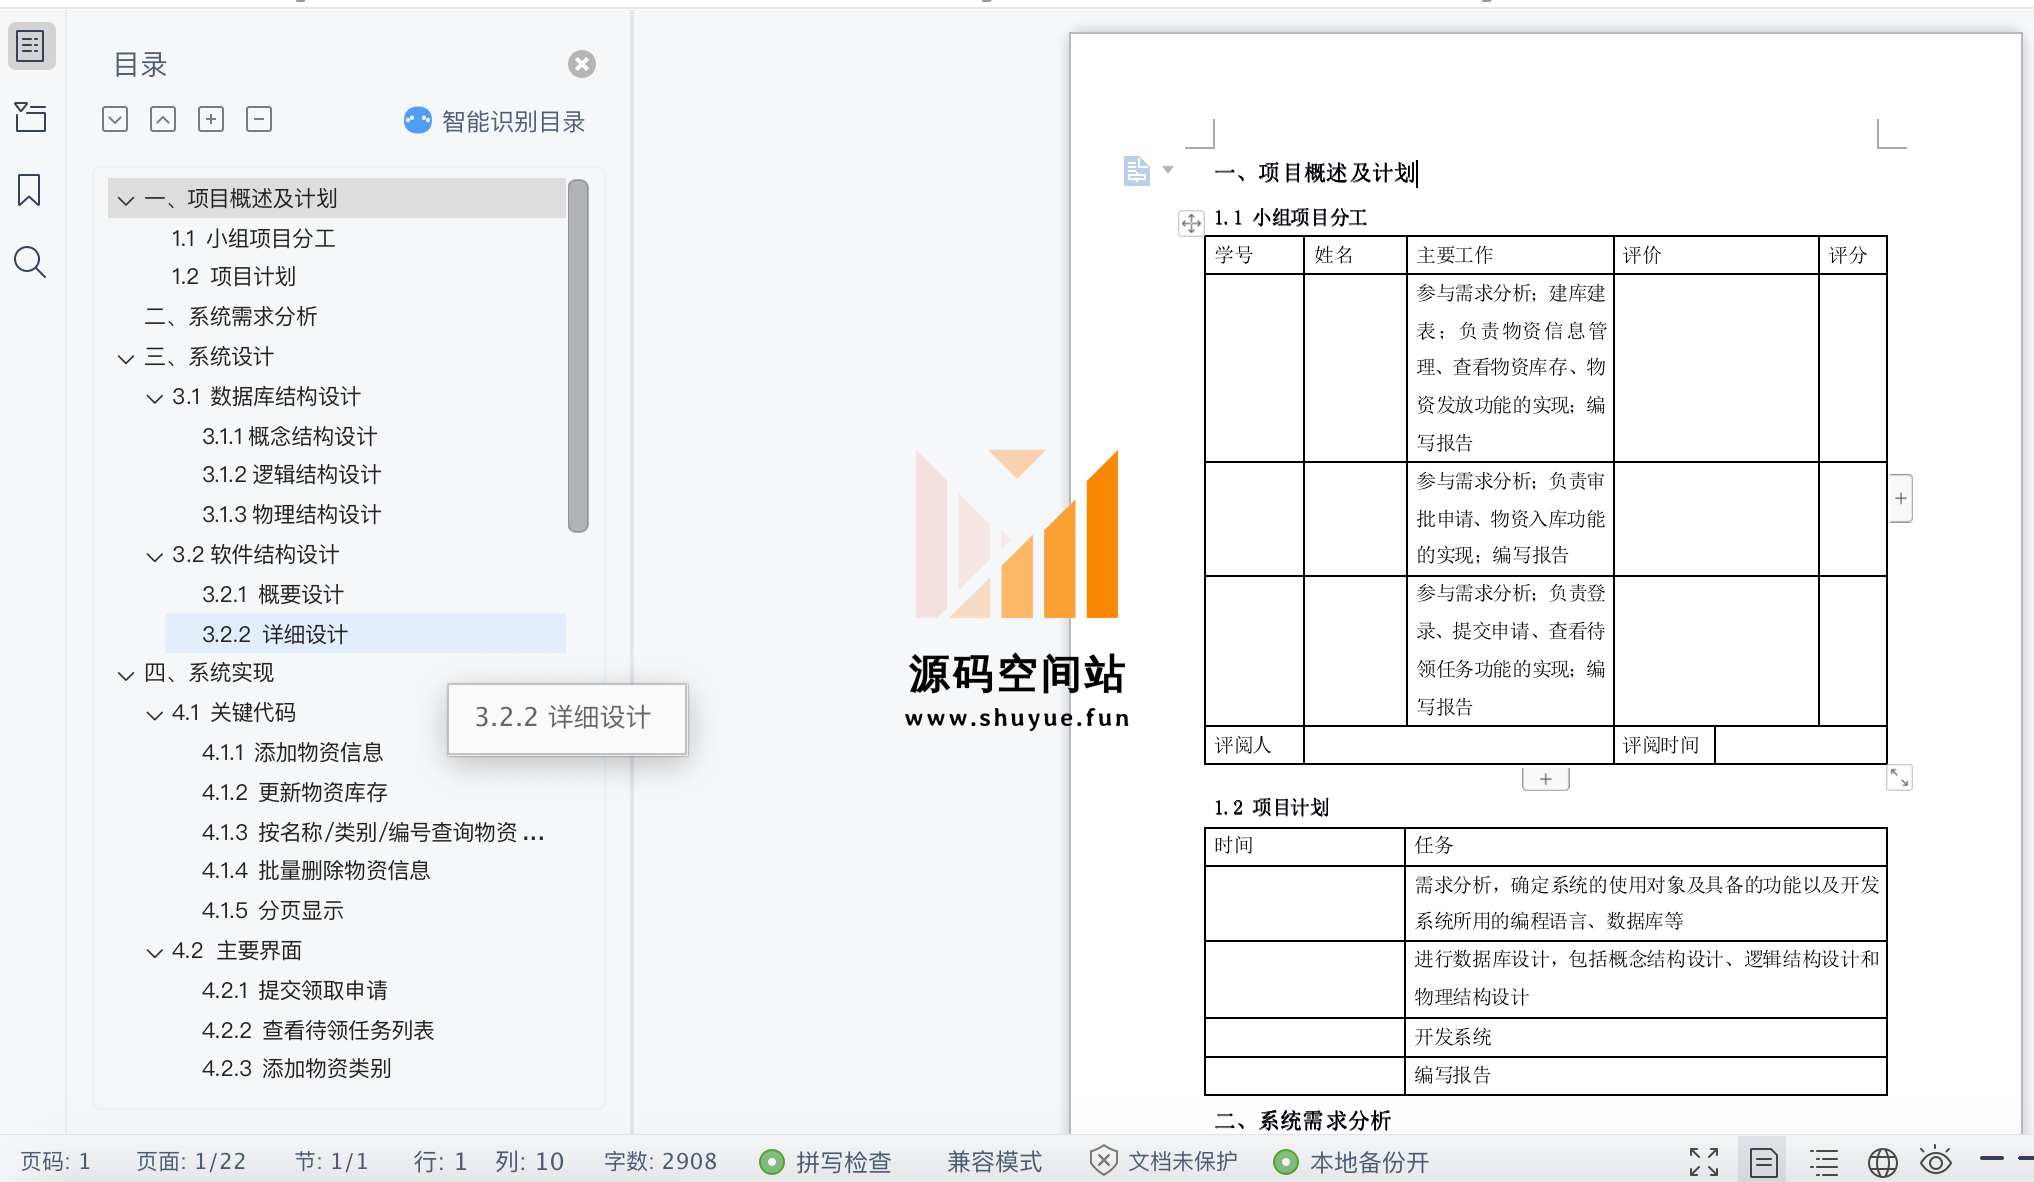Toggle eye protection mode icon
Screen dimensions: 2034x1182
click(1936, 1160)
